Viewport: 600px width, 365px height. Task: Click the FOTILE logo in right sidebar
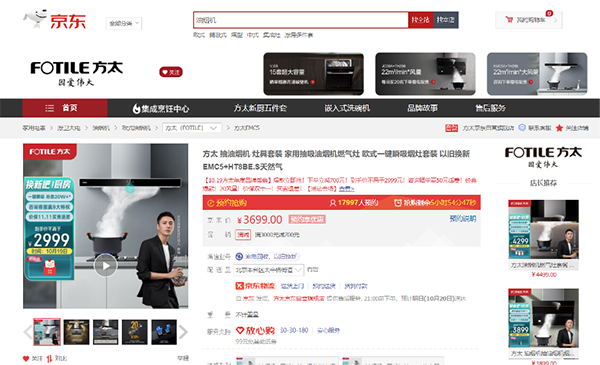[x=543, y=157]
